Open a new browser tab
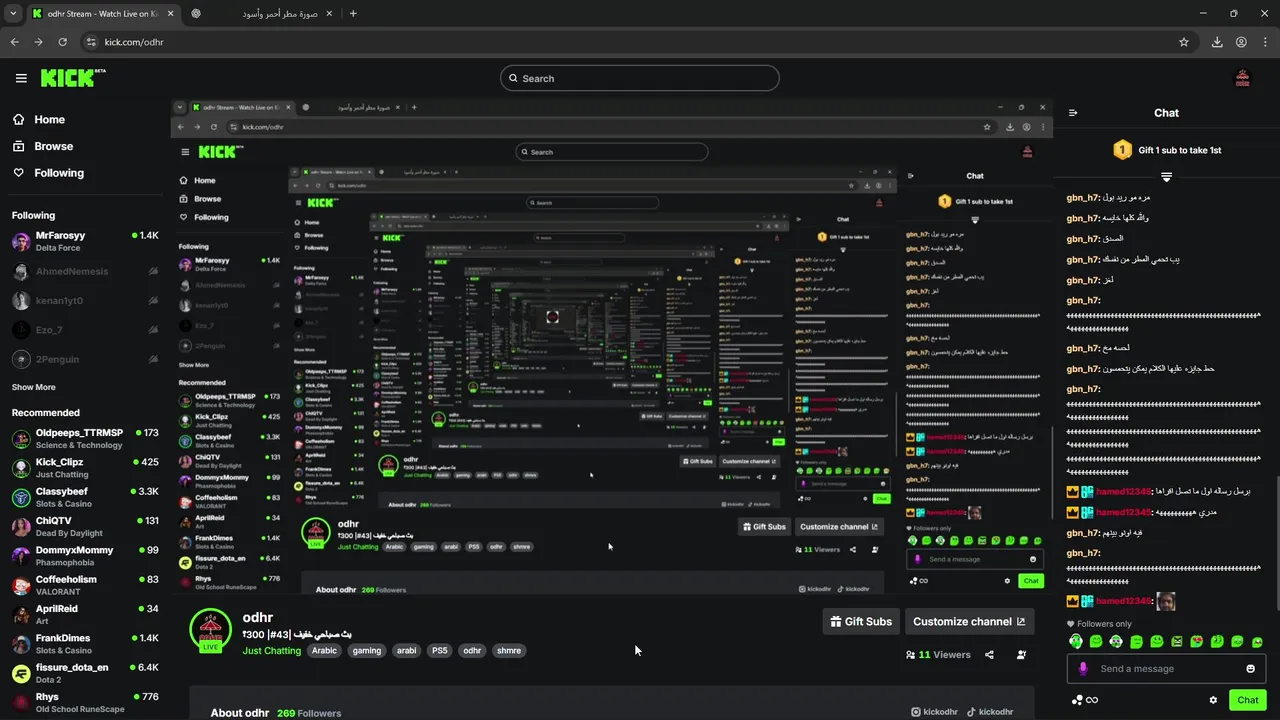1280x720 pixels. point(353,13)
